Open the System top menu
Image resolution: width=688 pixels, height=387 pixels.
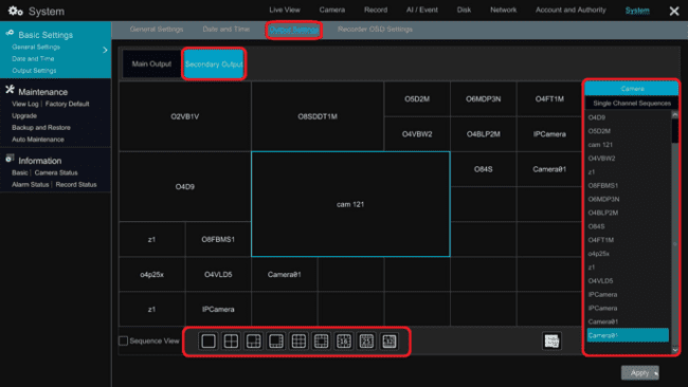[x=637, y=10]
